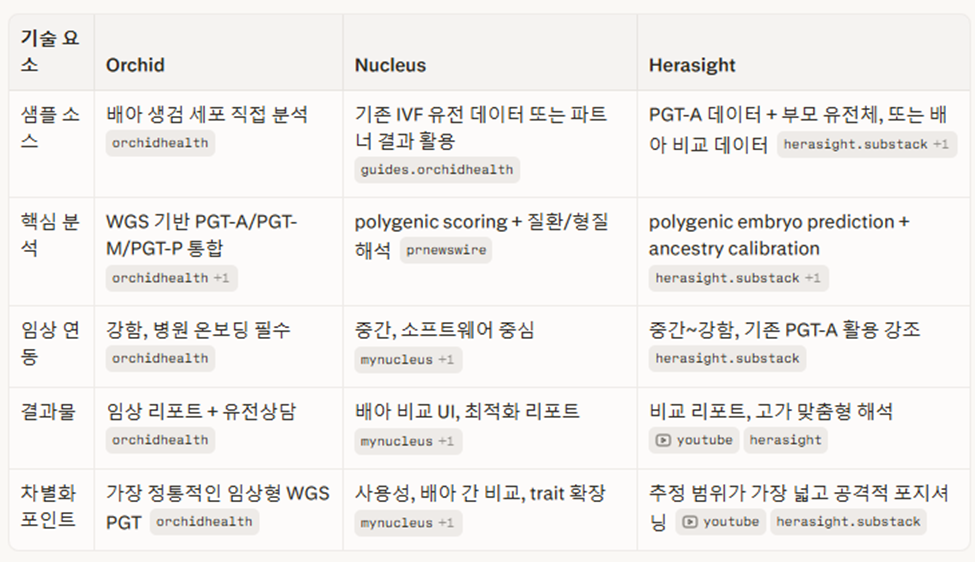Viewport: 975px width, 562px height.
Task: Click the youtube chip in 차별화 포인트 row
Action: click(721, 522)
